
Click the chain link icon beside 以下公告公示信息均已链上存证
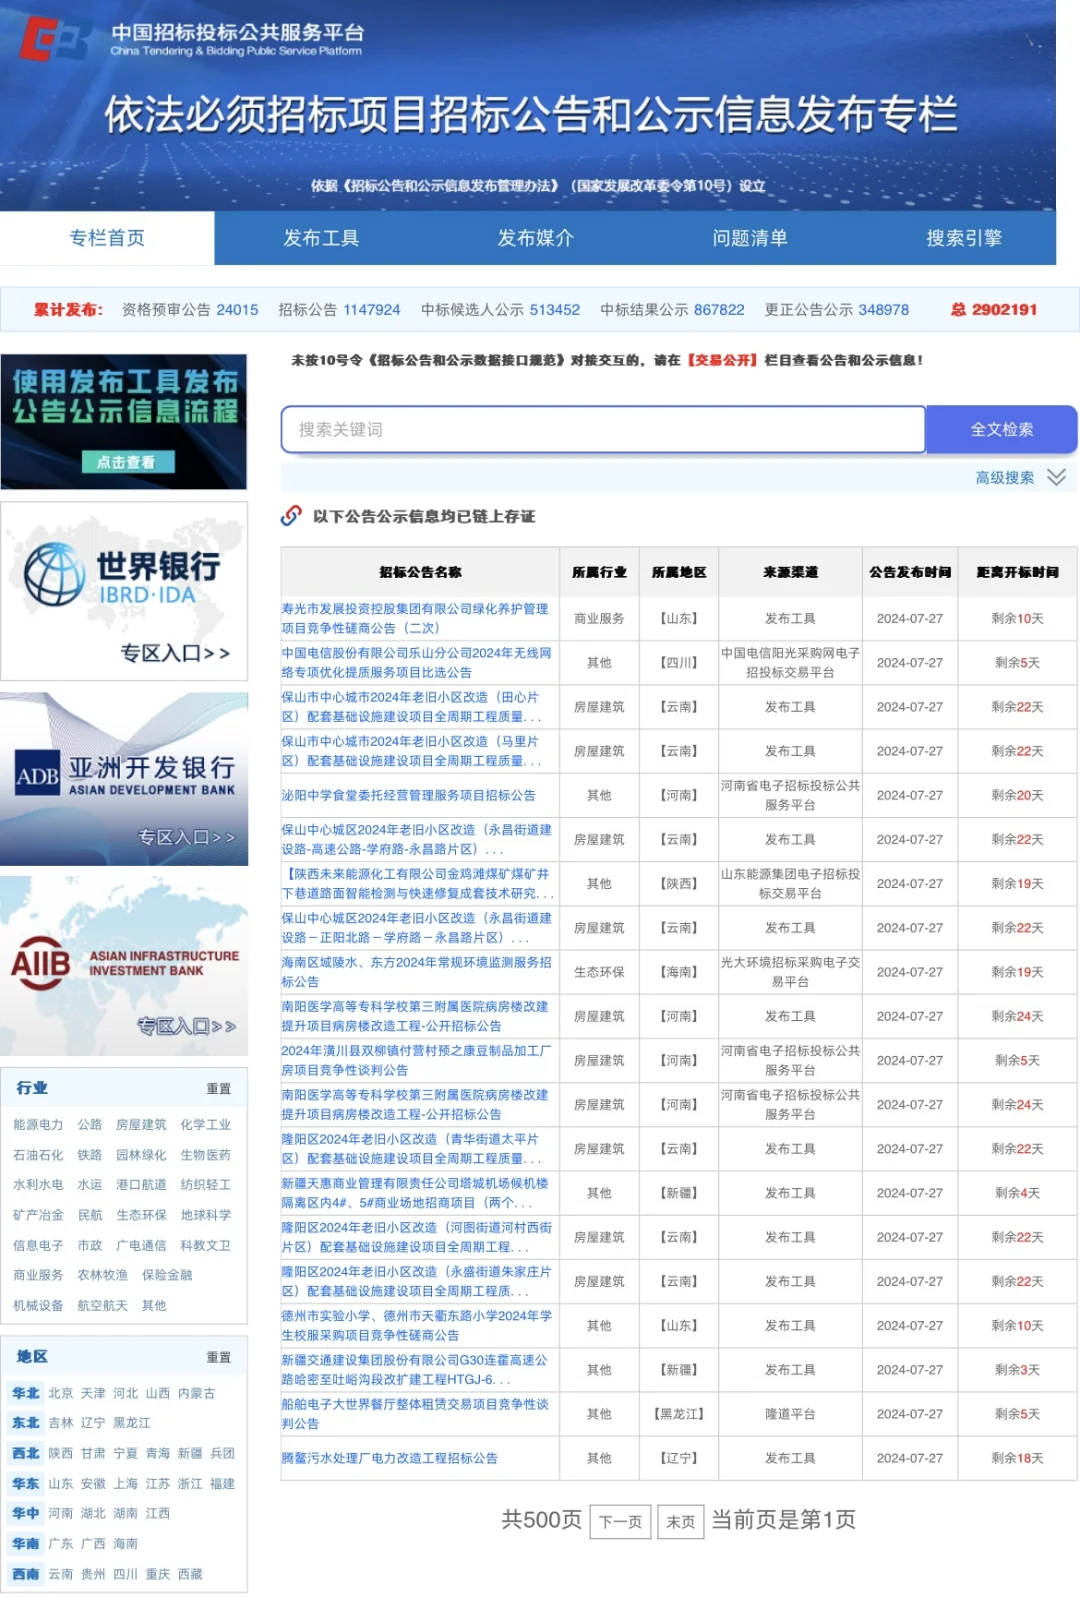pyautogui.click(x=291, y=516)
